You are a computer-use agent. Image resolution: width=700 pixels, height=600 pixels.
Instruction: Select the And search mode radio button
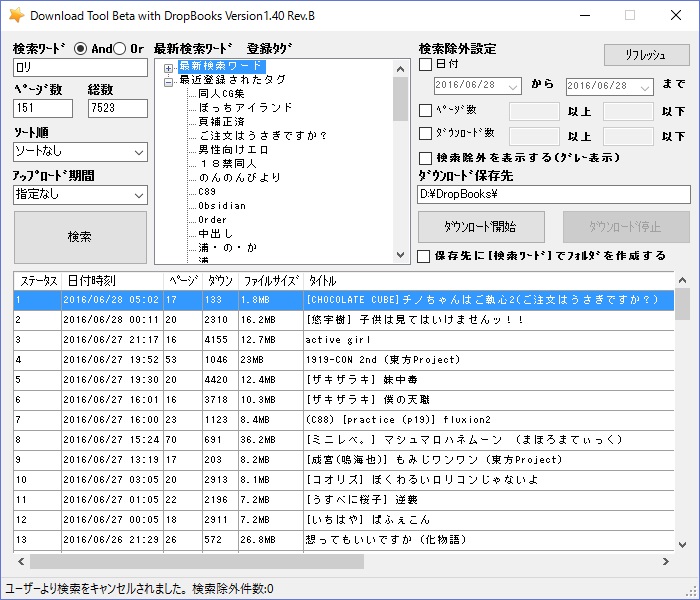point(81,49)
